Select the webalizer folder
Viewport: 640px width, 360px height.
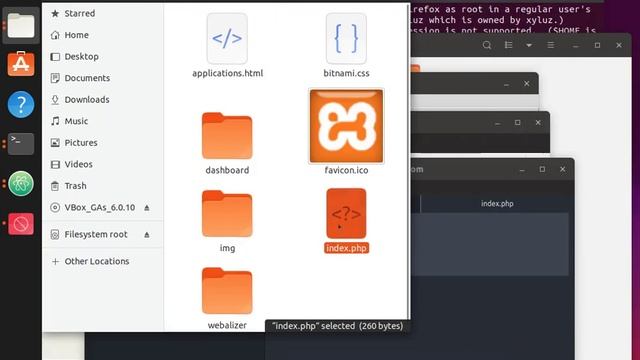(x=227, y=291)
